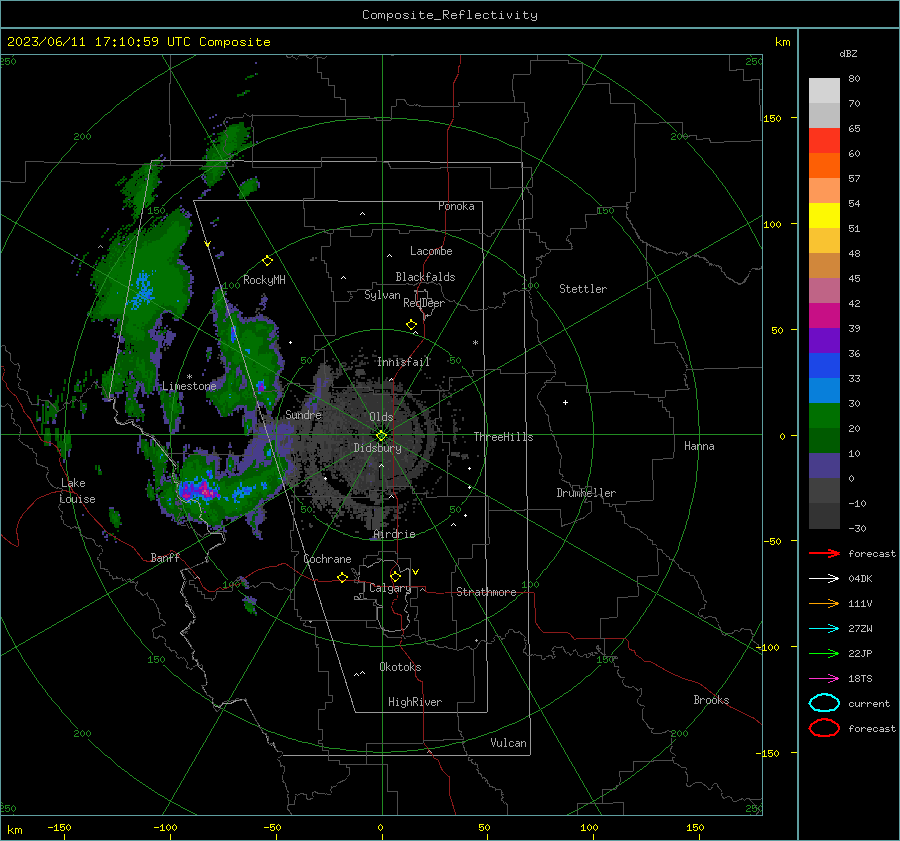This screenshot has width=900, height=841.
Task: Click the Drumheller label
Action: tap(586, 493)
